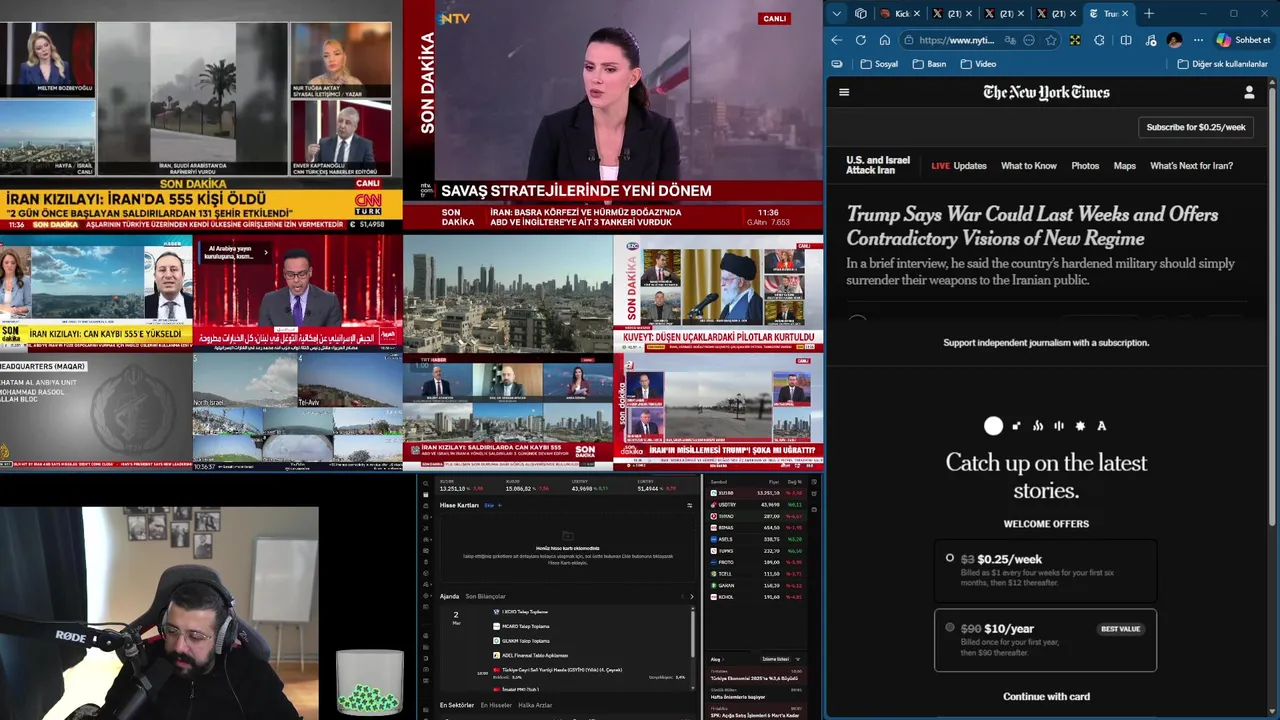
Task: Switch to En Hisseler tab
Action: click(x=496, y=705)
